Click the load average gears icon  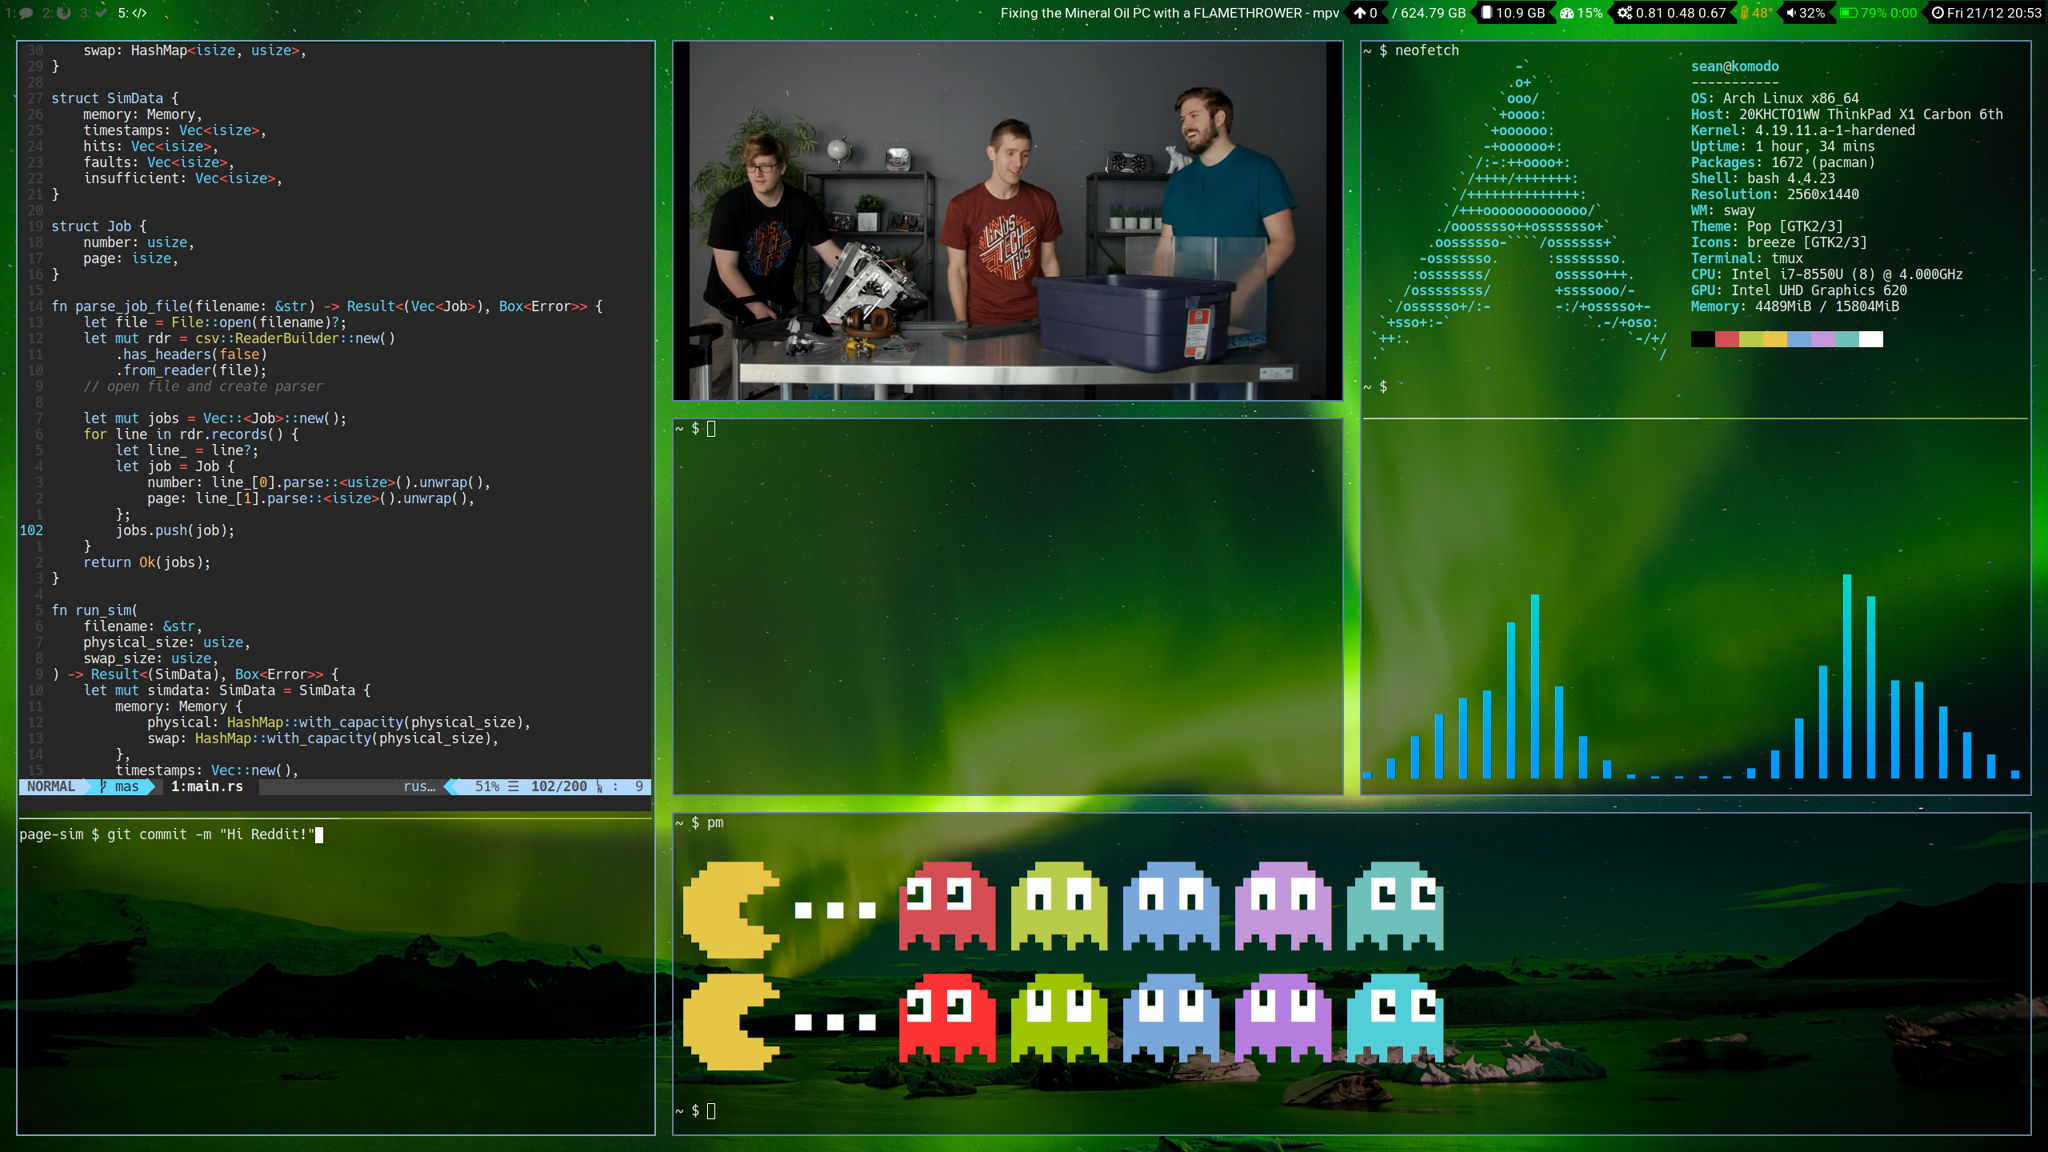coord(1625,13)
